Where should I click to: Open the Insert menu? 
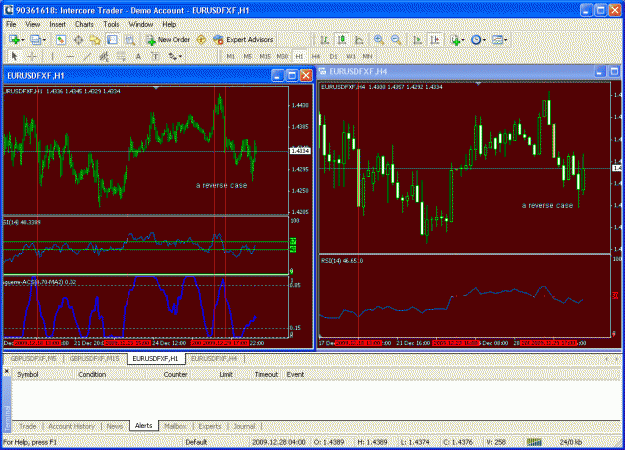point(57,24)
